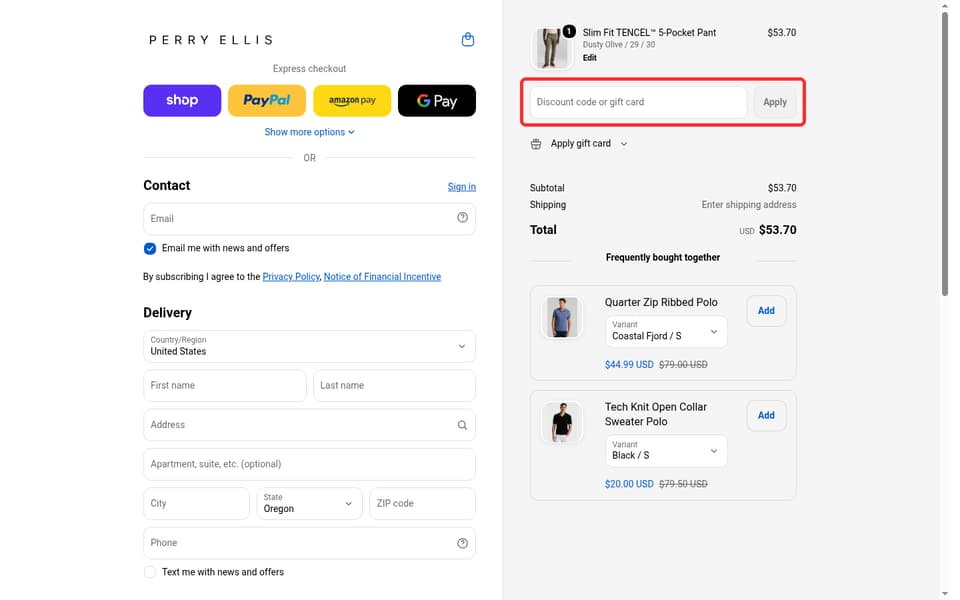Click the $20.00 USD price
Screen dimensions: 960x600
pyautogui.click(x=629, y=484)
